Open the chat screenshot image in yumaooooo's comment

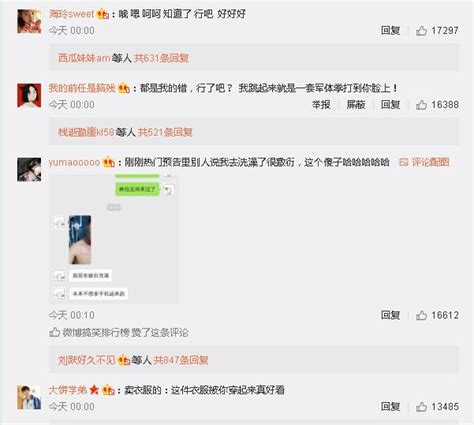pos(114,239)
